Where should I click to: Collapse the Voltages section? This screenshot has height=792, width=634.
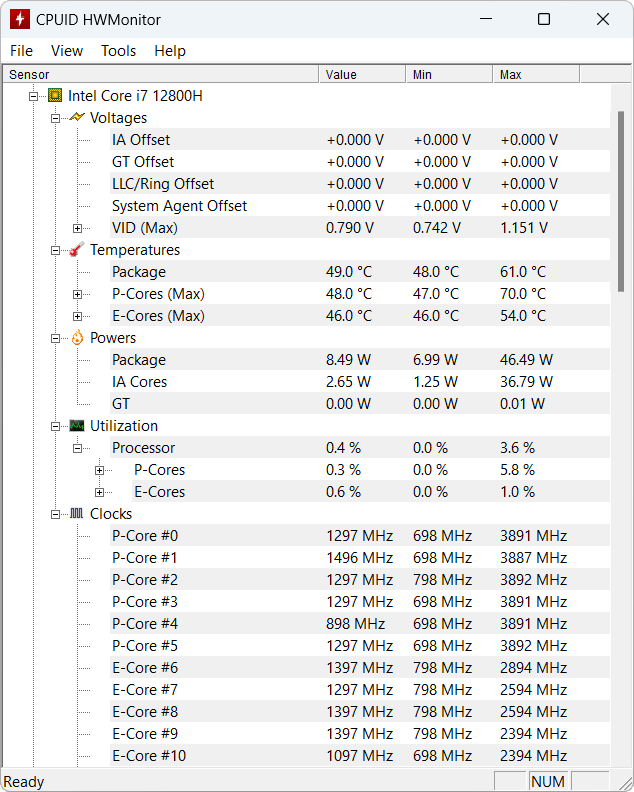(x=56, y=118)
